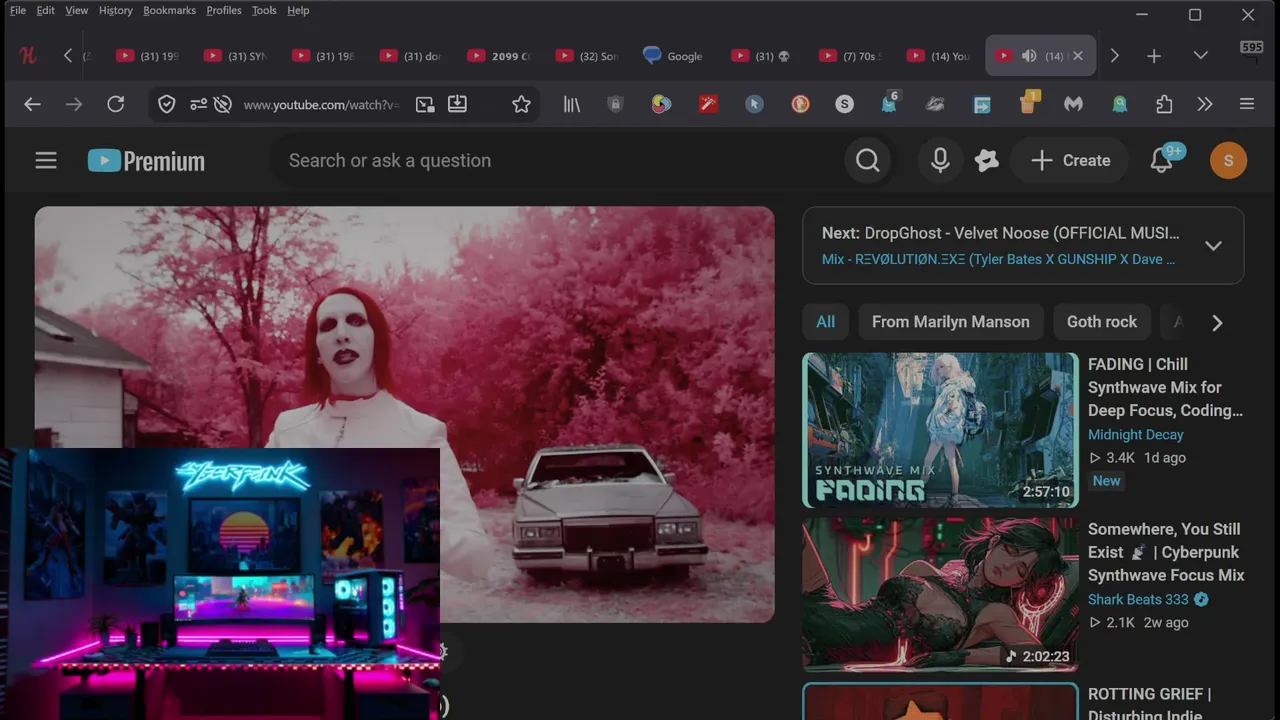Open the RΞVØLUTIØN.ΞXΞ mix link
The width and height of the screenshot is (1280, 720).
998,259
